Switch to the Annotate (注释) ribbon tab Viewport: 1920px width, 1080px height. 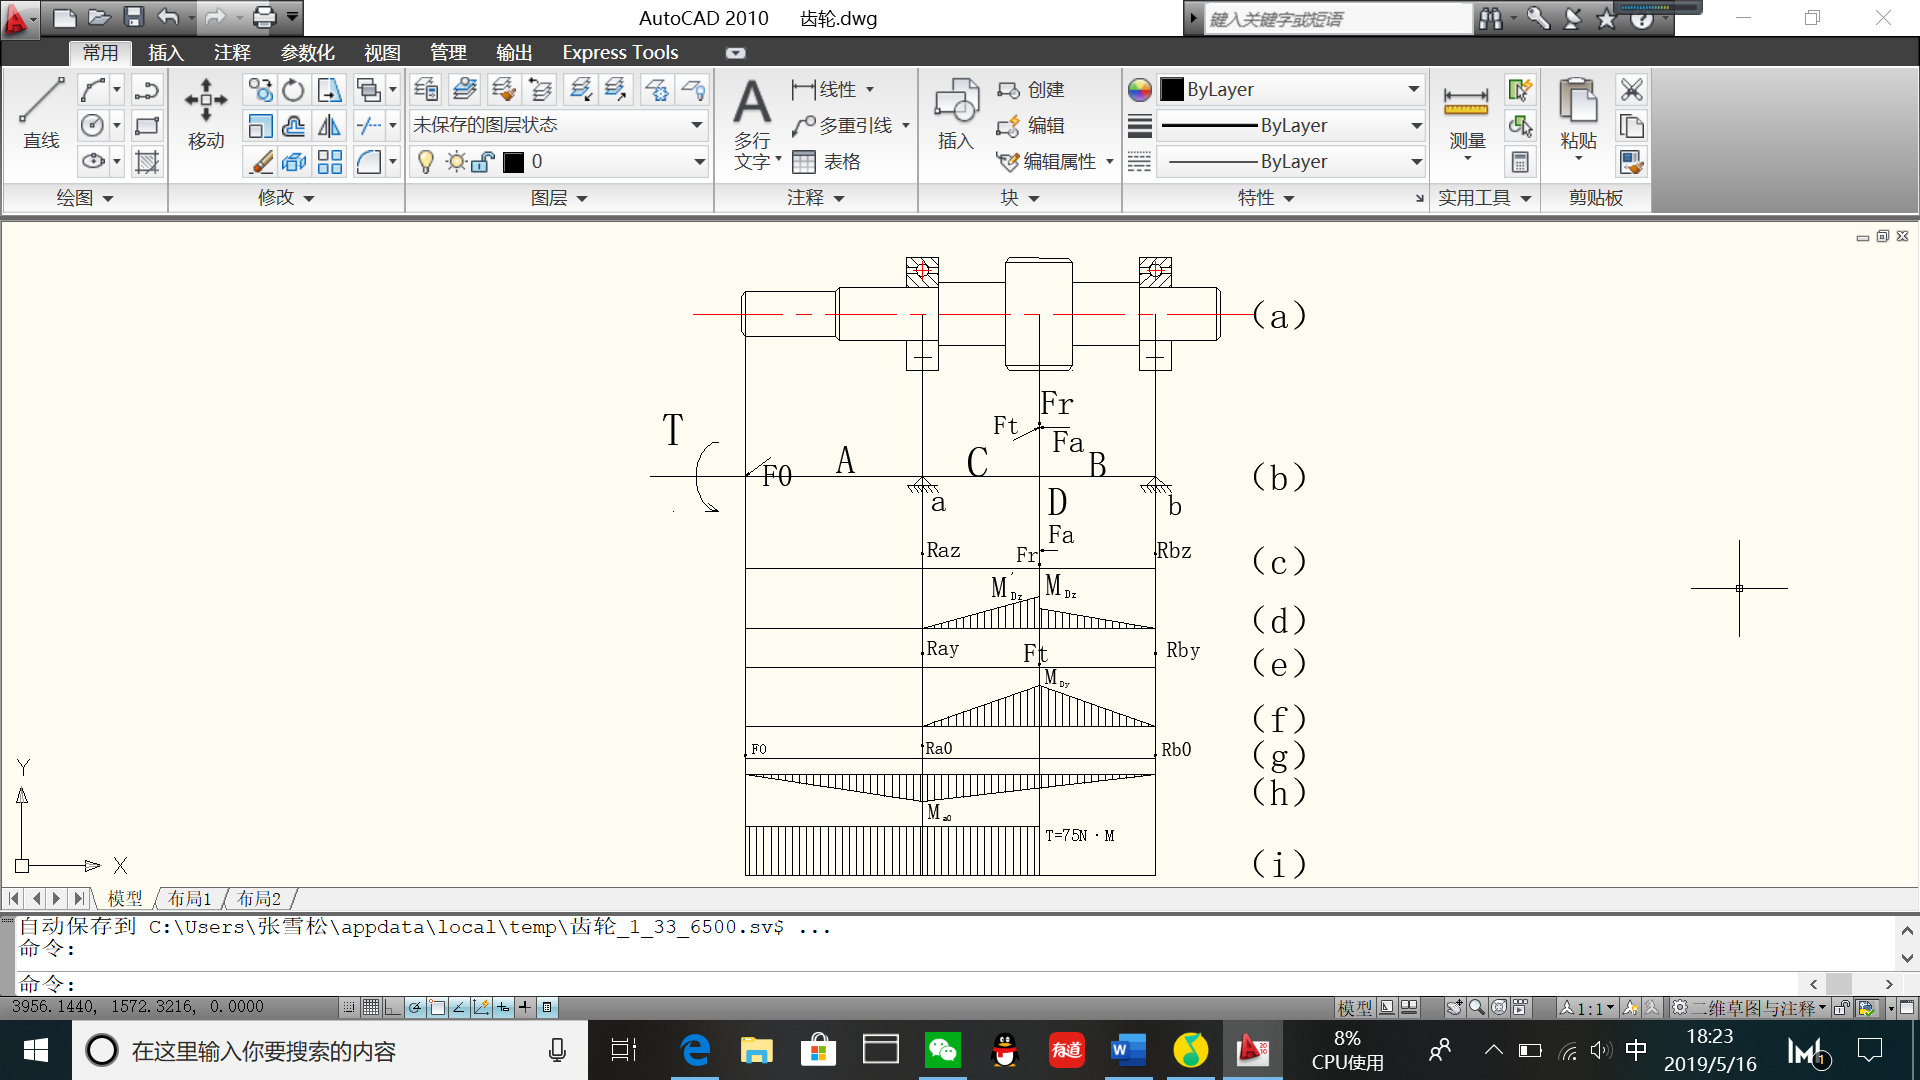[x=232, y=53]
